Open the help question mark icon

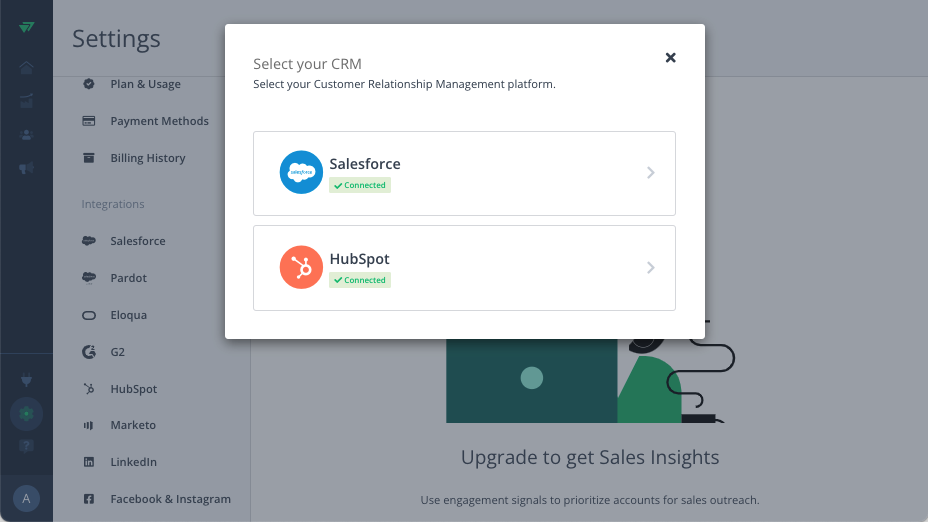pyautogui.click(x=26, y=446)
